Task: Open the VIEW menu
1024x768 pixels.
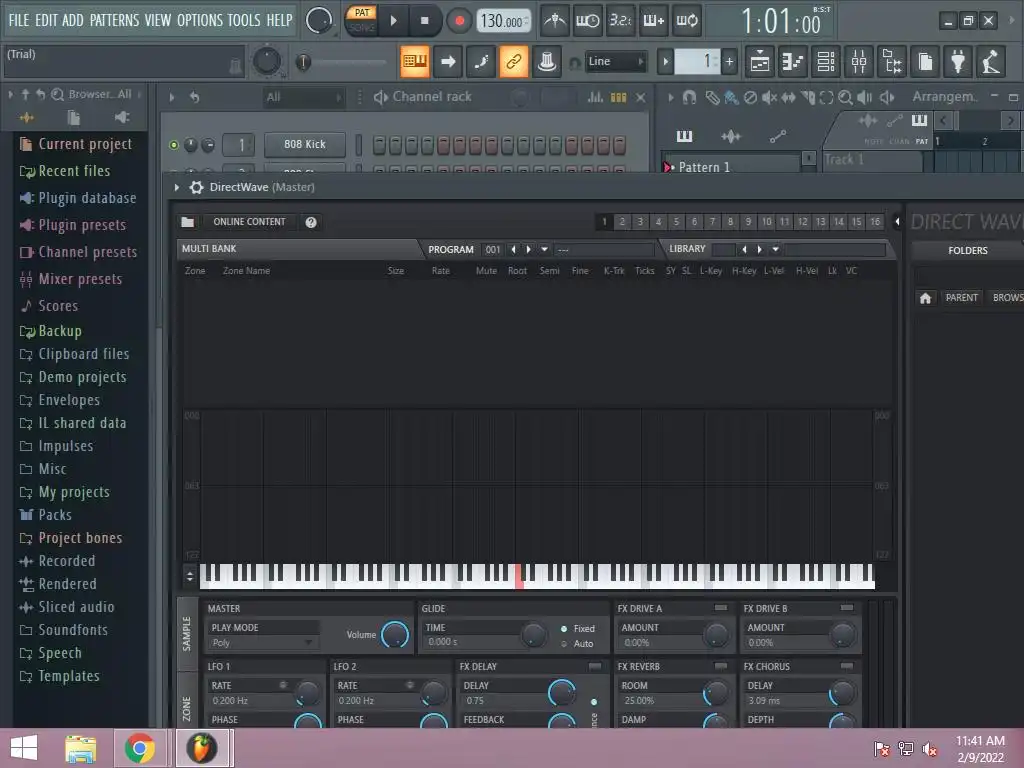Action: pyautogui.click(x=158, y=20)
